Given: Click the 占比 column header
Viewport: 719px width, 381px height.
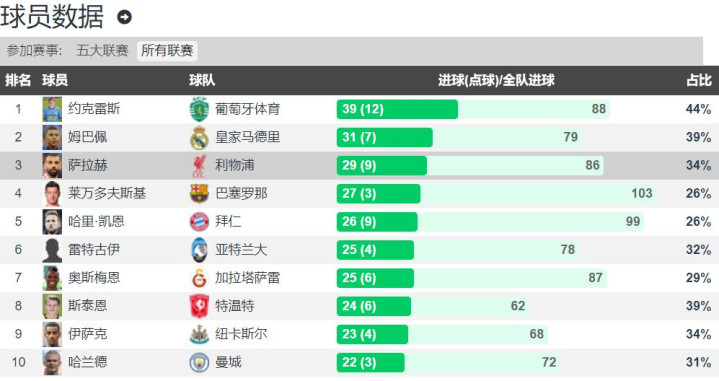Looking at the screenshot, I should tap(699, 81).
